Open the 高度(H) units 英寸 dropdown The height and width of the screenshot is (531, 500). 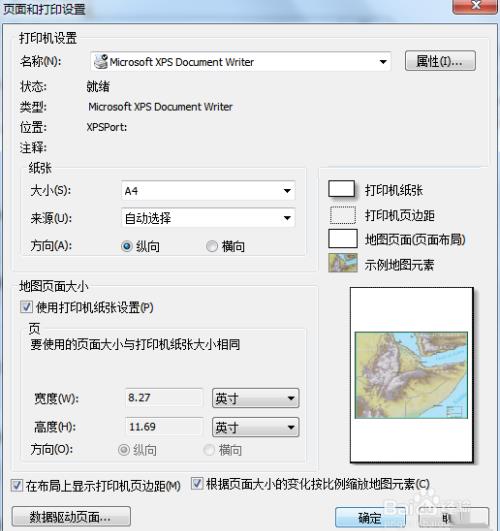pyautogui.click(x=255, y=427)
